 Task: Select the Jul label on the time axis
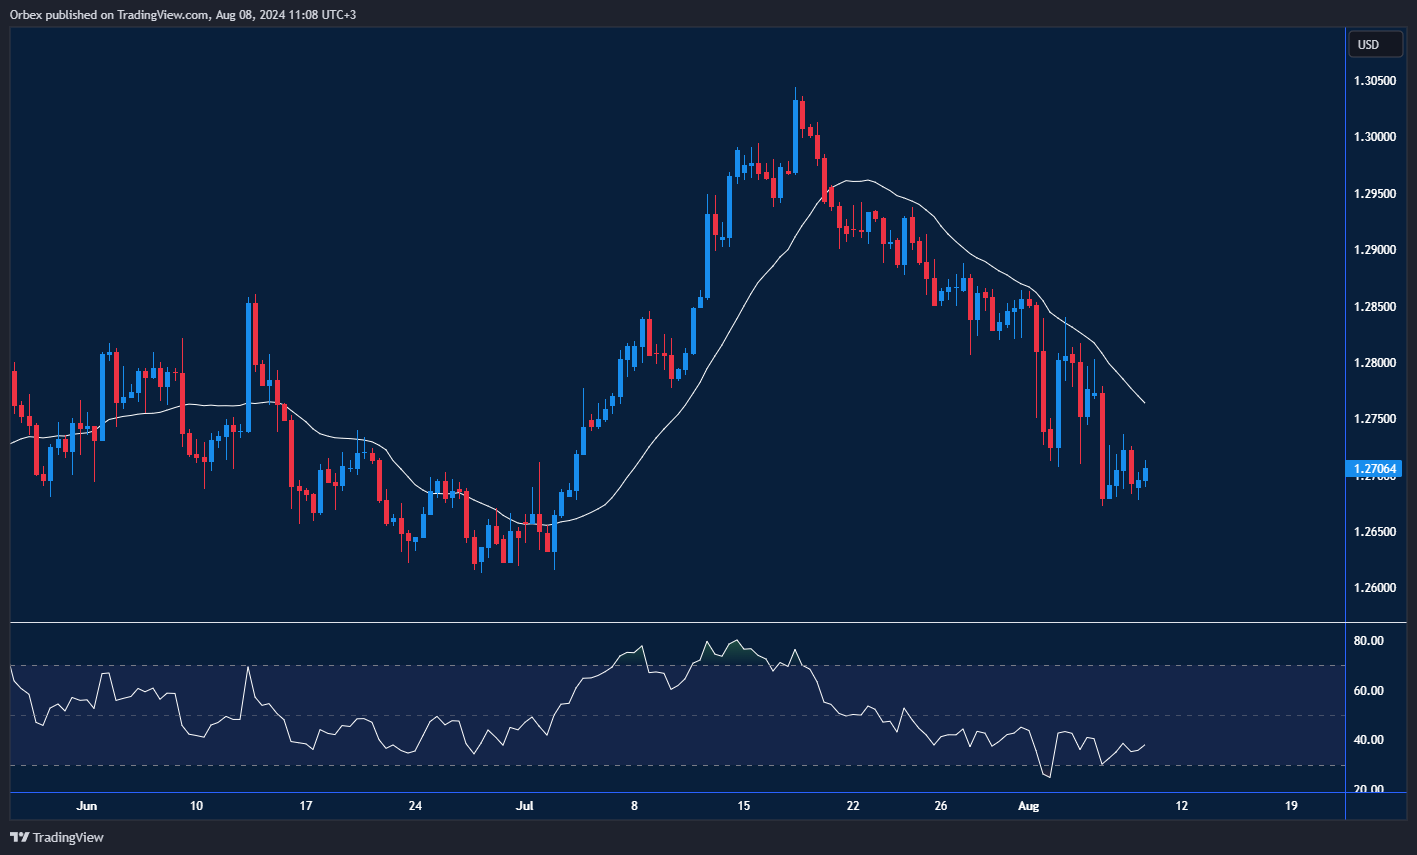click(x=524, y=806)
